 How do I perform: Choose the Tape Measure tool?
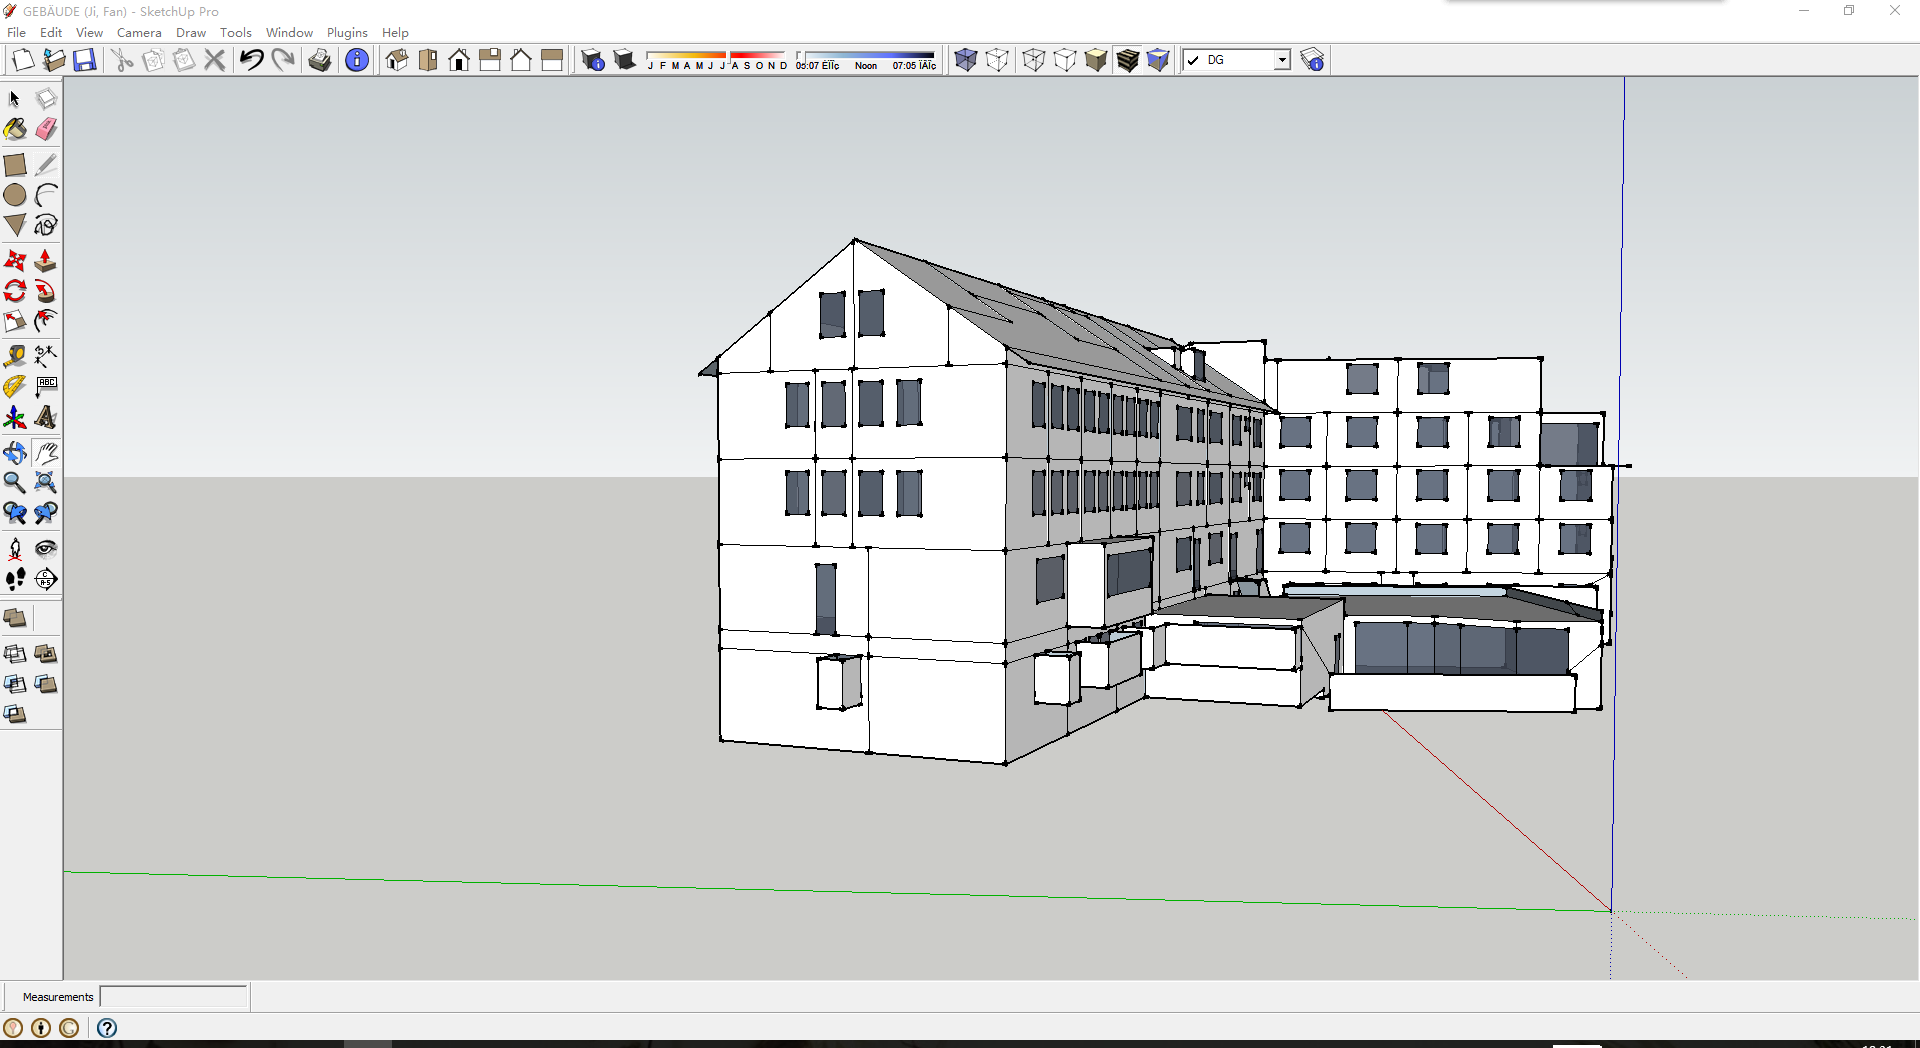click(x=15, y=356)
